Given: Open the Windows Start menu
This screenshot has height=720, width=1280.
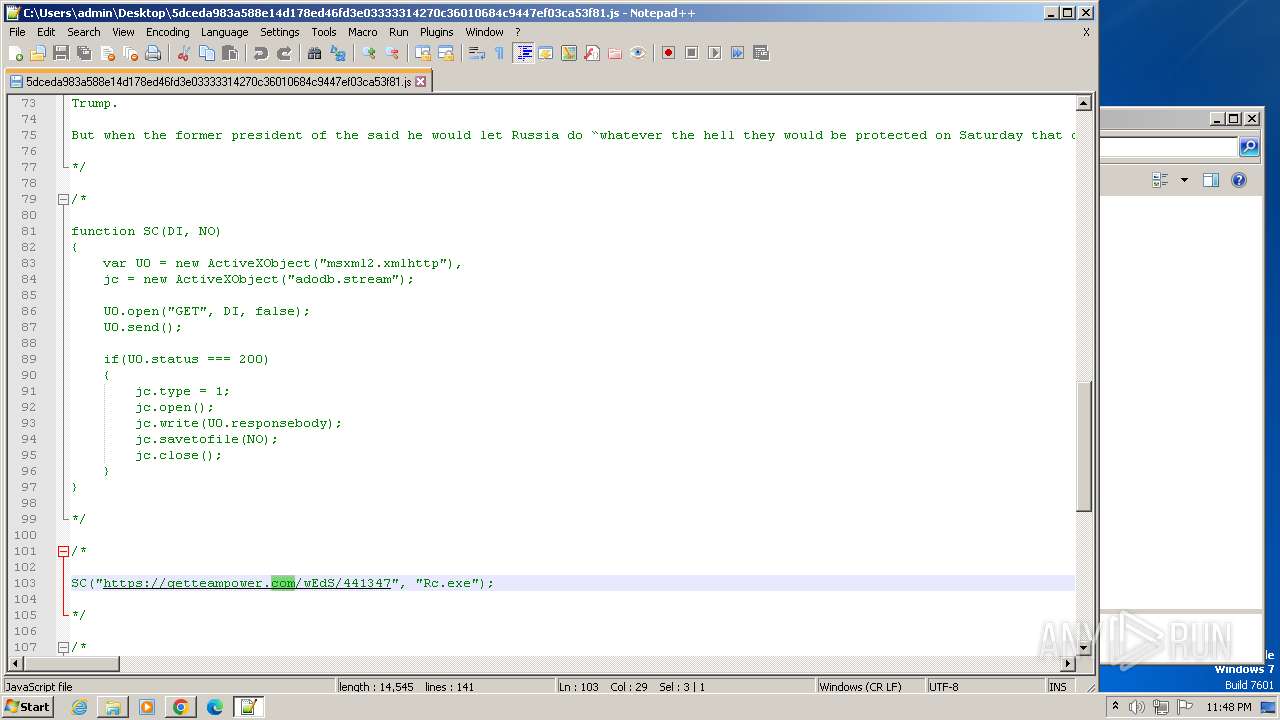Looking at the screenshot, I should tap(27, 707).
